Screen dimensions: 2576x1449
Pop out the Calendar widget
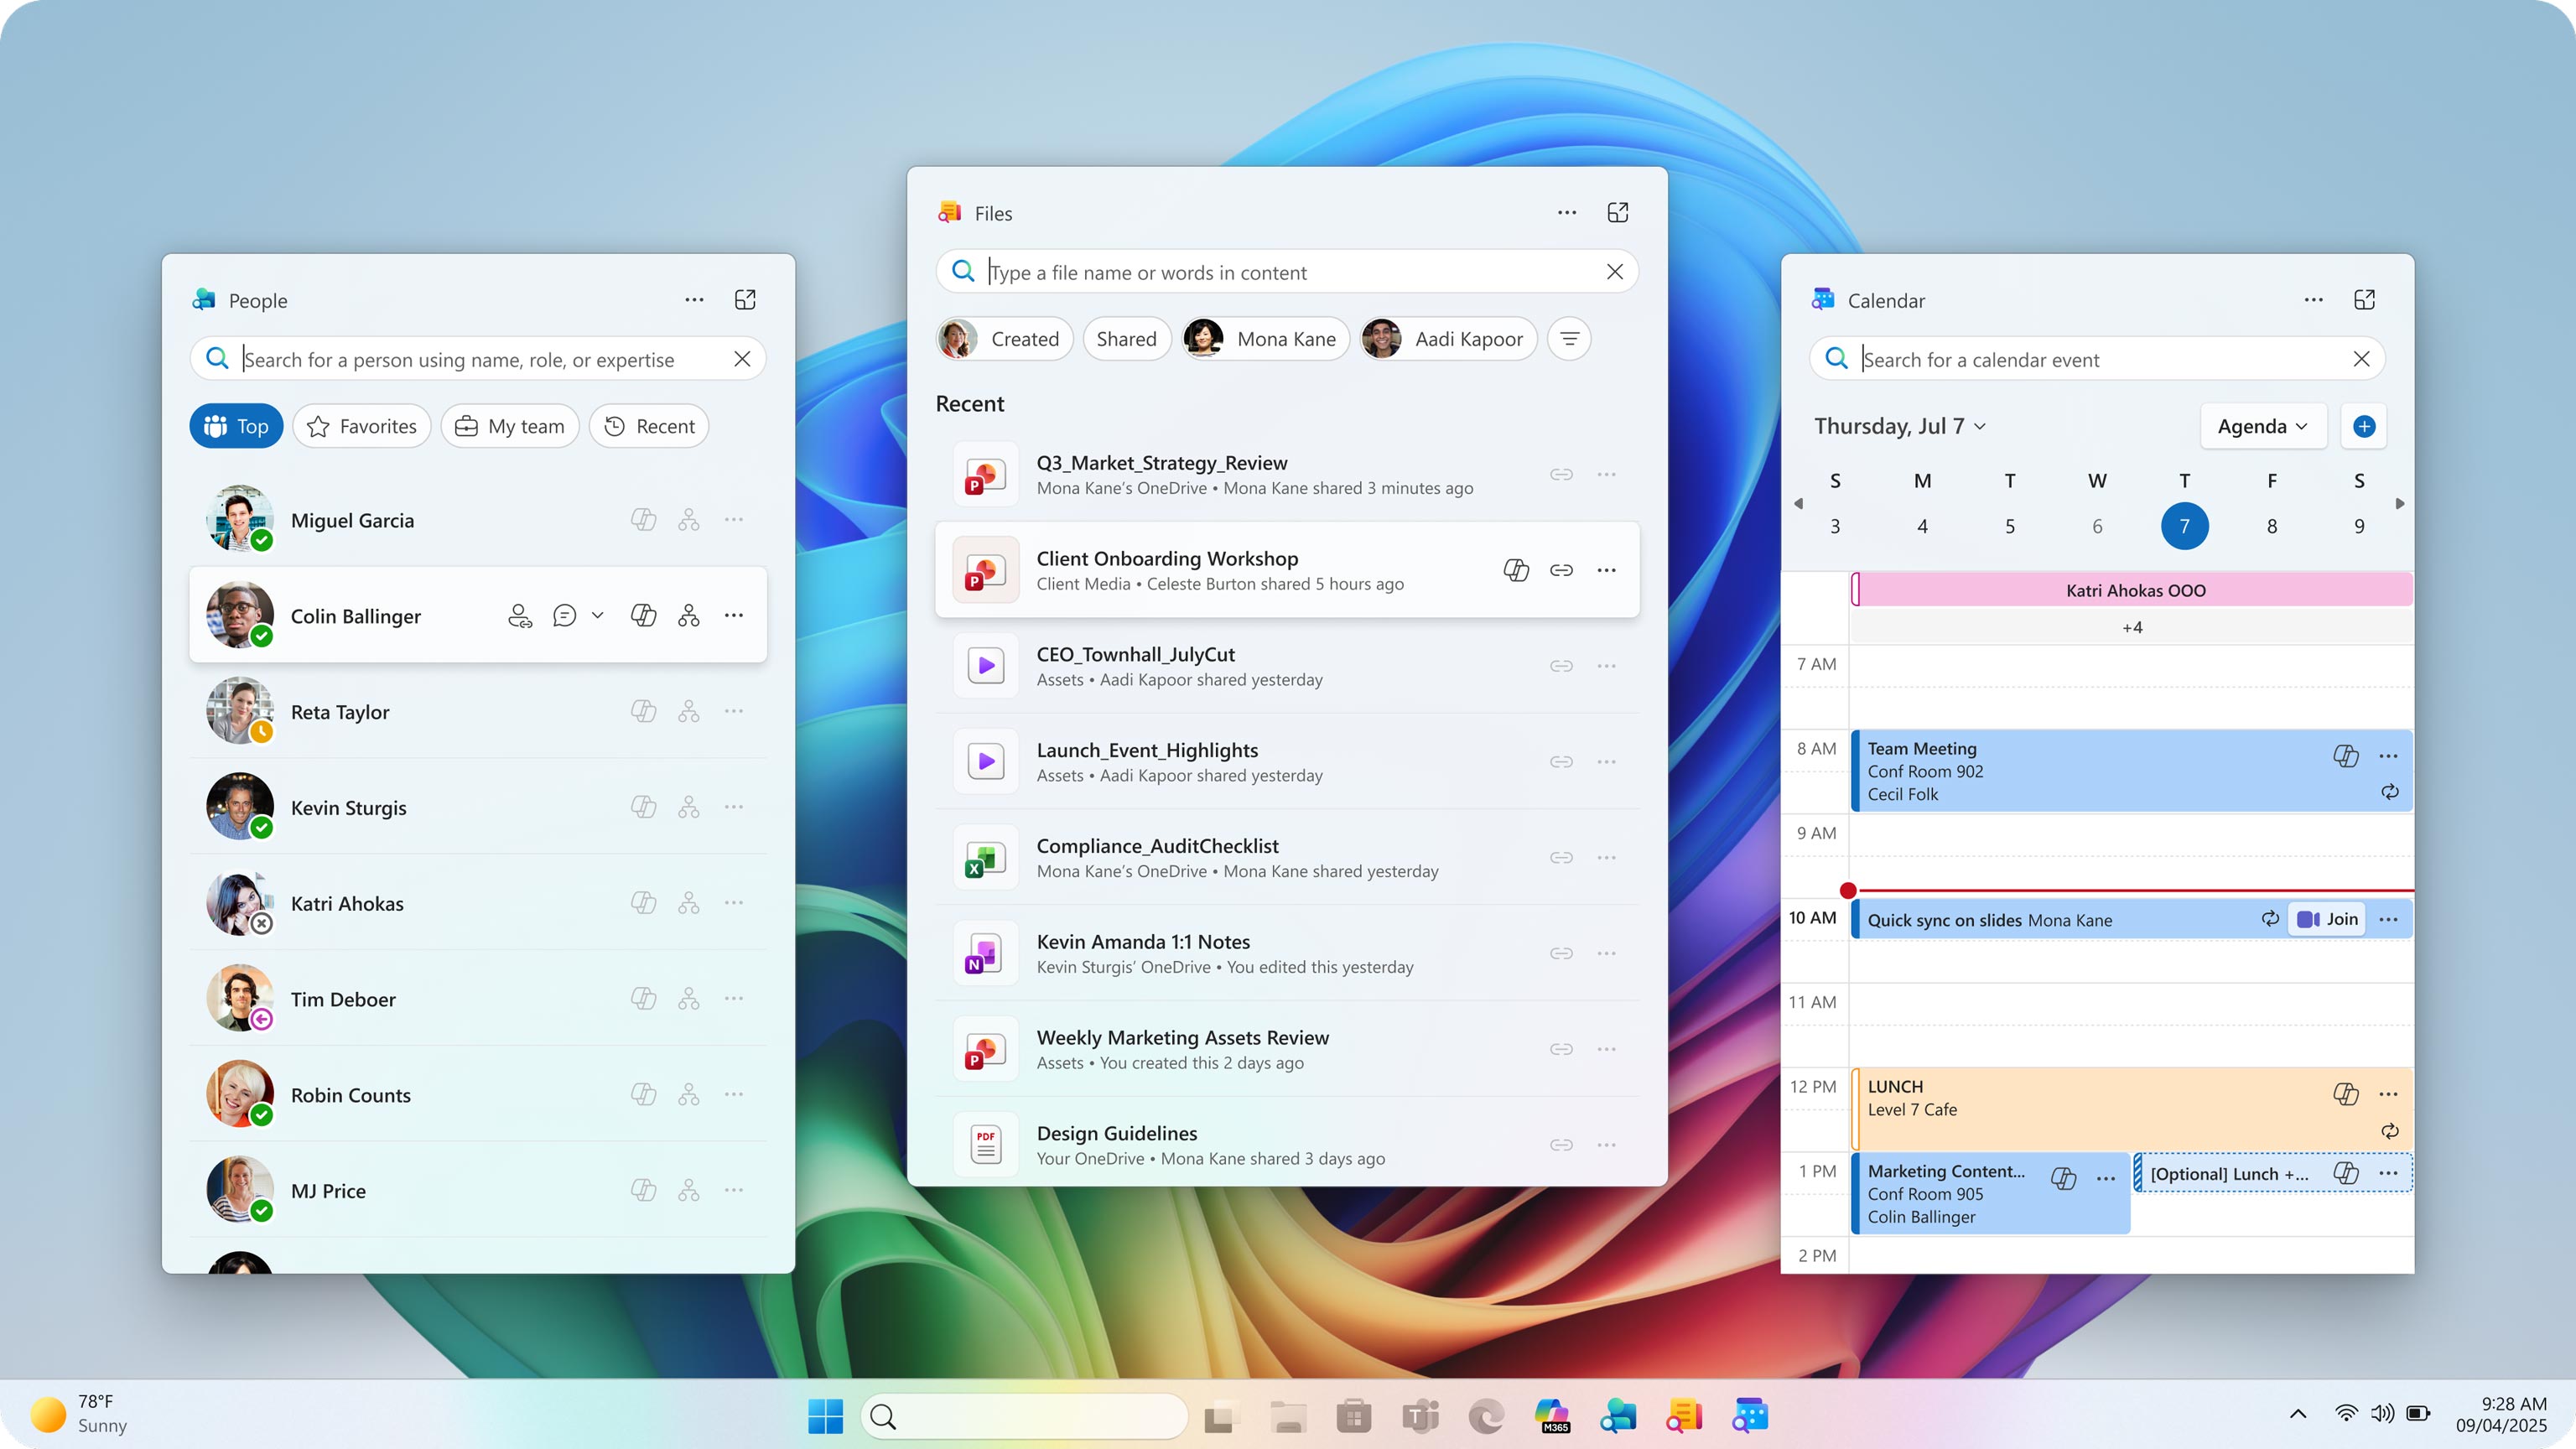click(x=2365, y=299)
